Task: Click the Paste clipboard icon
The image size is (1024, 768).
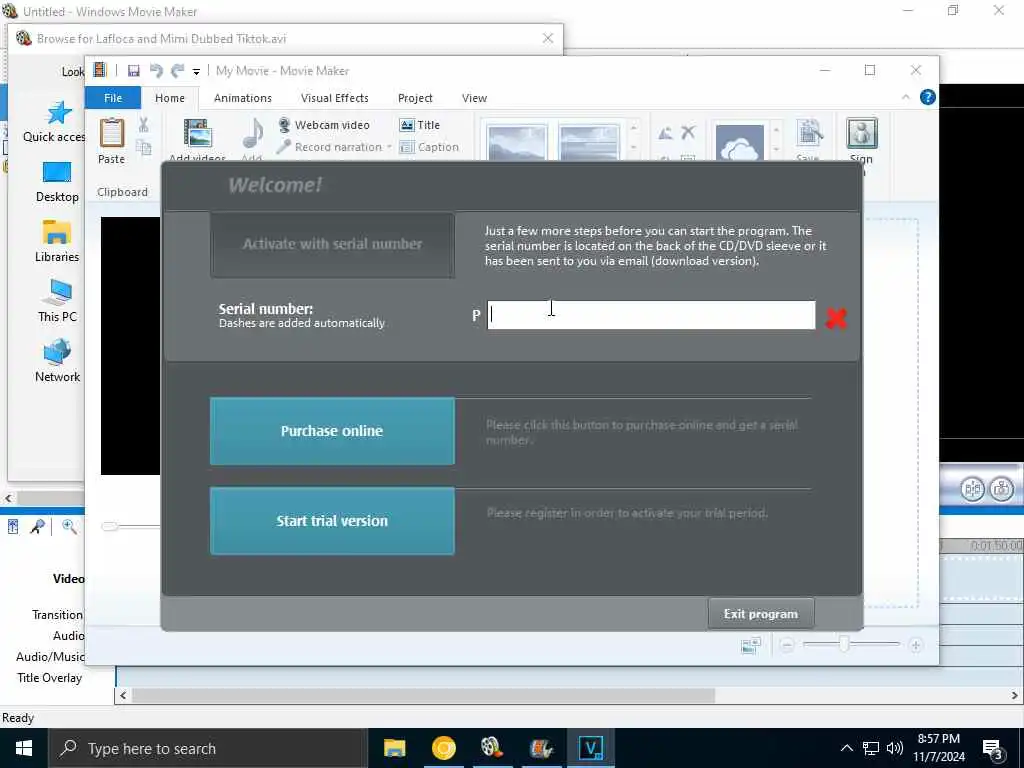Action: 112,133
